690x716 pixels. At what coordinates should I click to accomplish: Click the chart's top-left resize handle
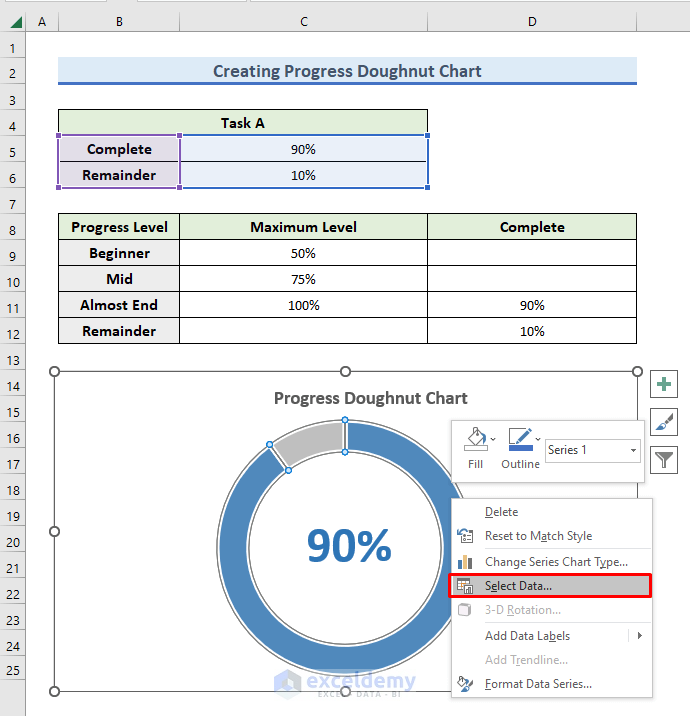tap(54, 372)
